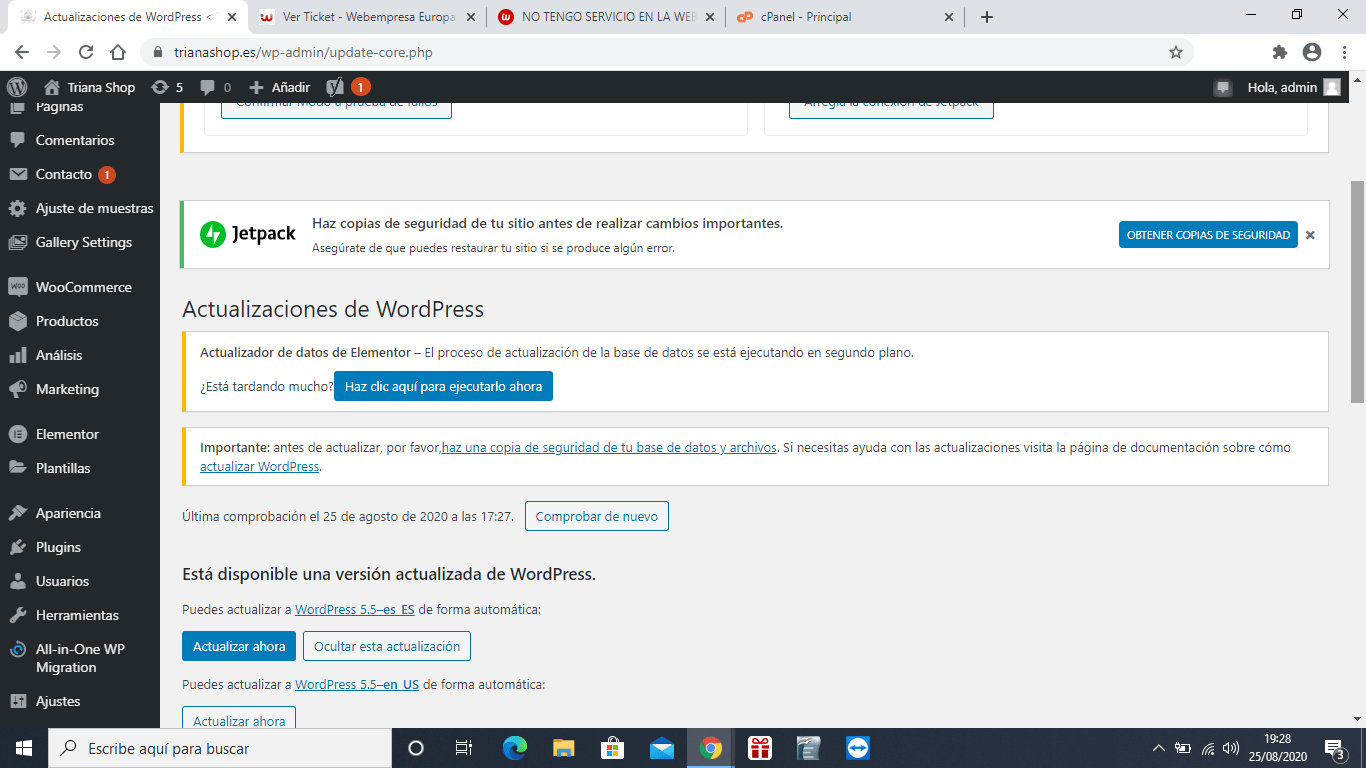The width and height of the screenshot is (1366, 768).
Task: Switch to Ver Ticket Webempresa tab
Action: pos(366,17)
